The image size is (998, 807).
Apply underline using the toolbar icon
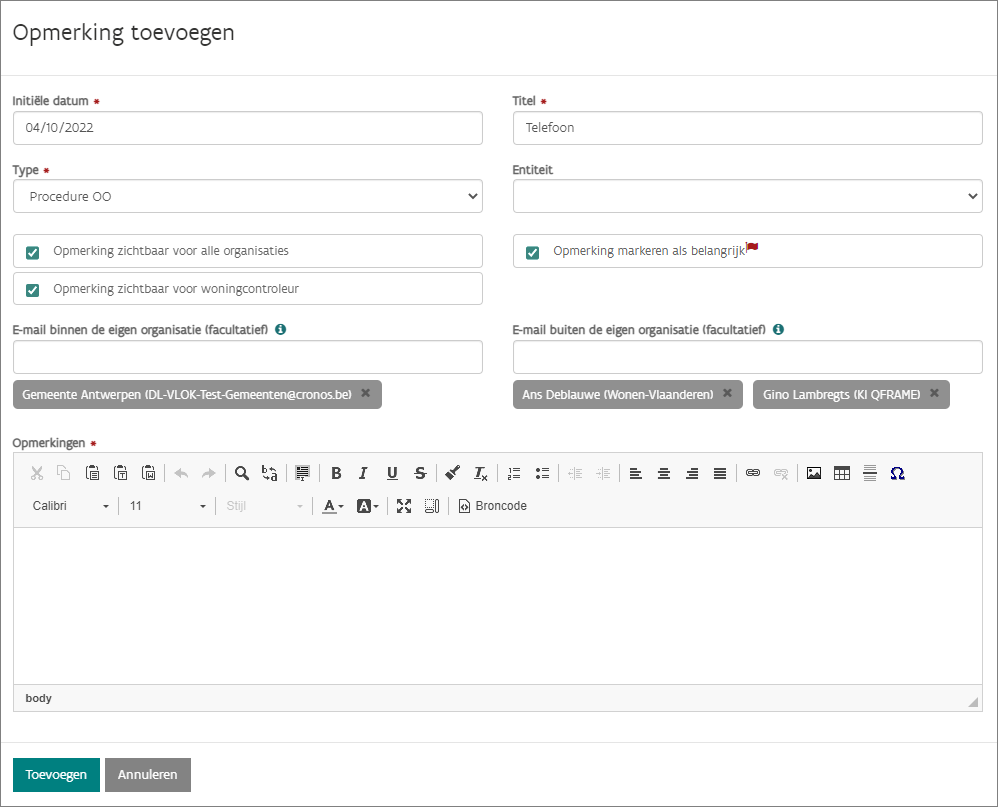tap(392, 474)
